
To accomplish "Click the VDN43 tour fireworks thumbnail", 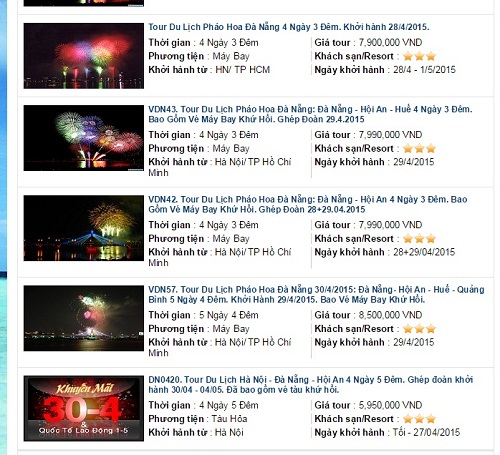I will (84, 138).
